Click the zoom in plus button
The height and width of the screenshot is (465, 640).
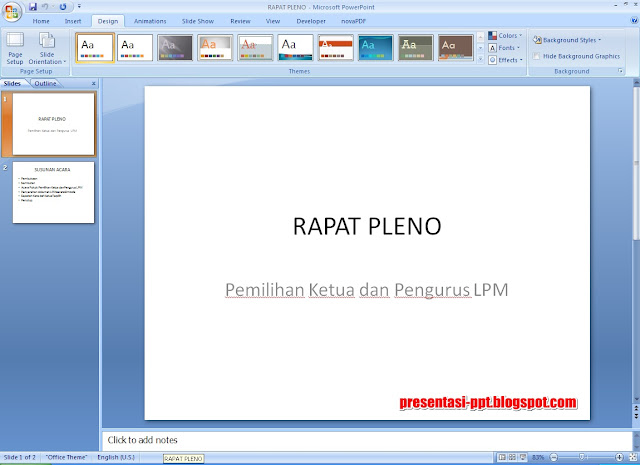tap(617, 457)
